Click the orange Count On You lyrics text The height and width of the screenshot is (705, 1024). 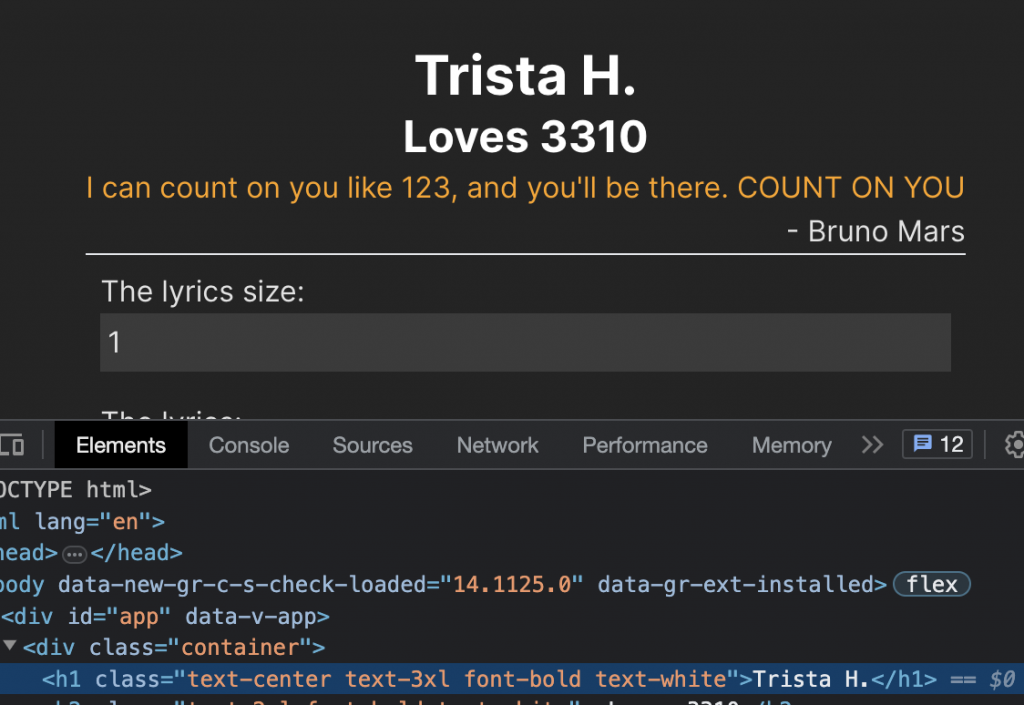525,188
